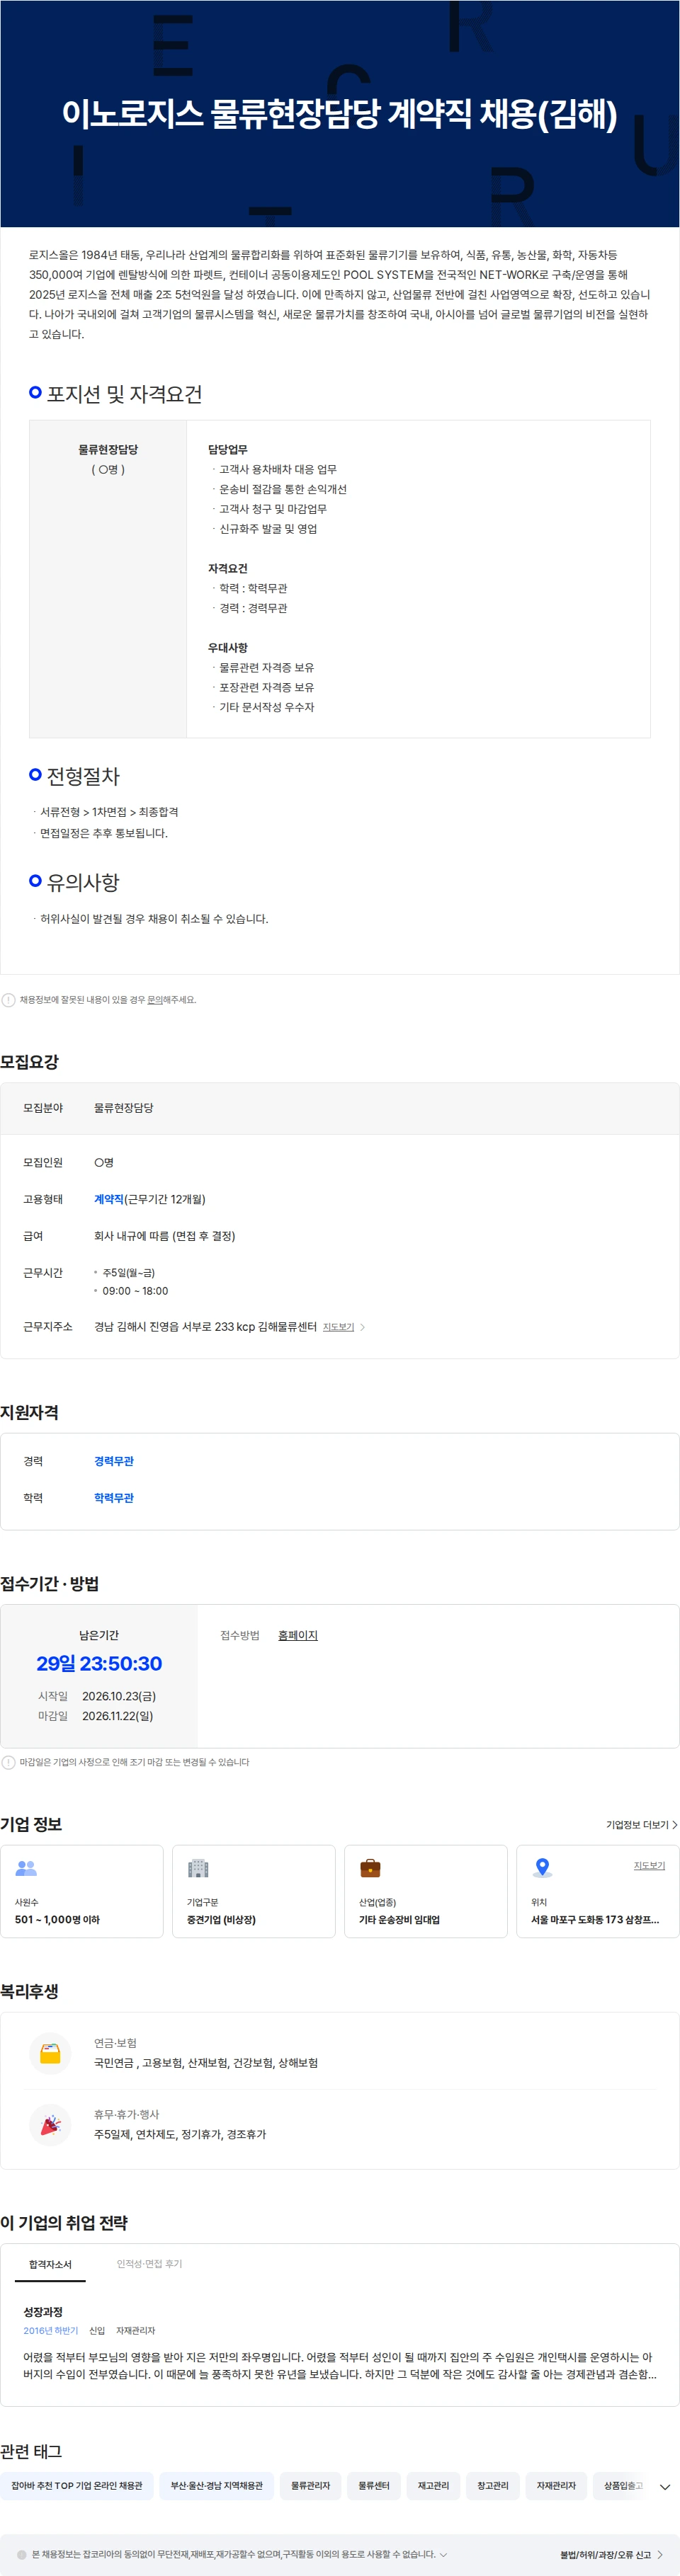
Task: Click the 자재관리자 tag
Action: coord(556,2486)
